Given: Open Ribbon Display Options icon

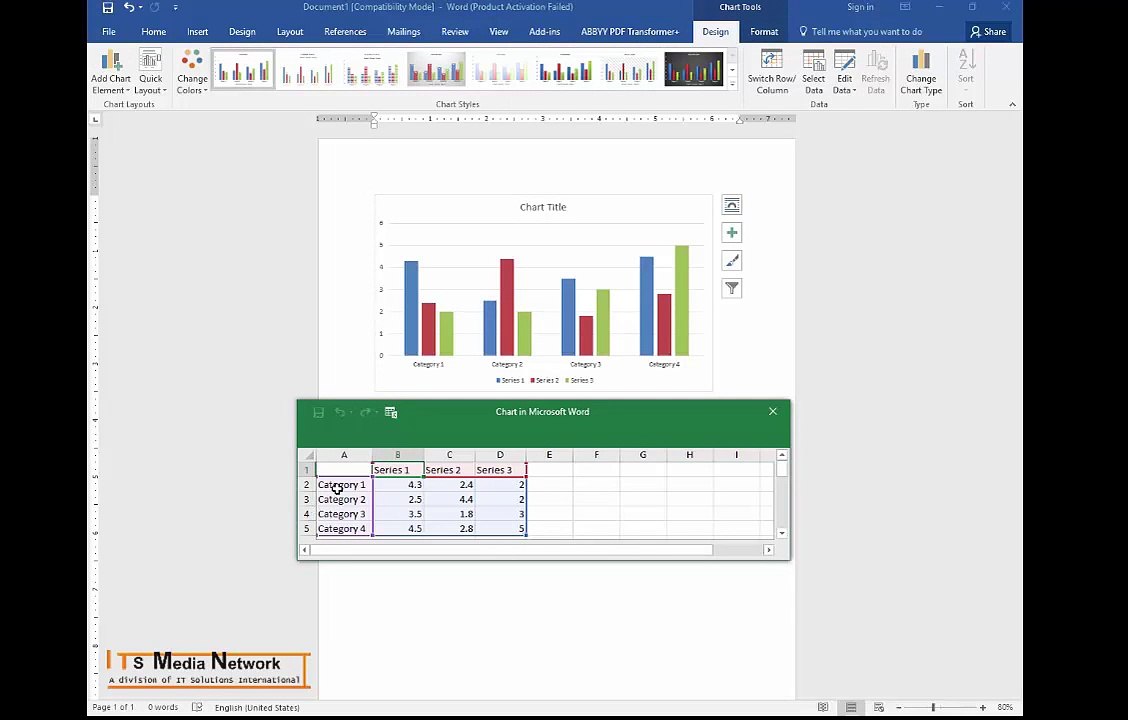Looking at the screenshot, I should coord(905,7).
